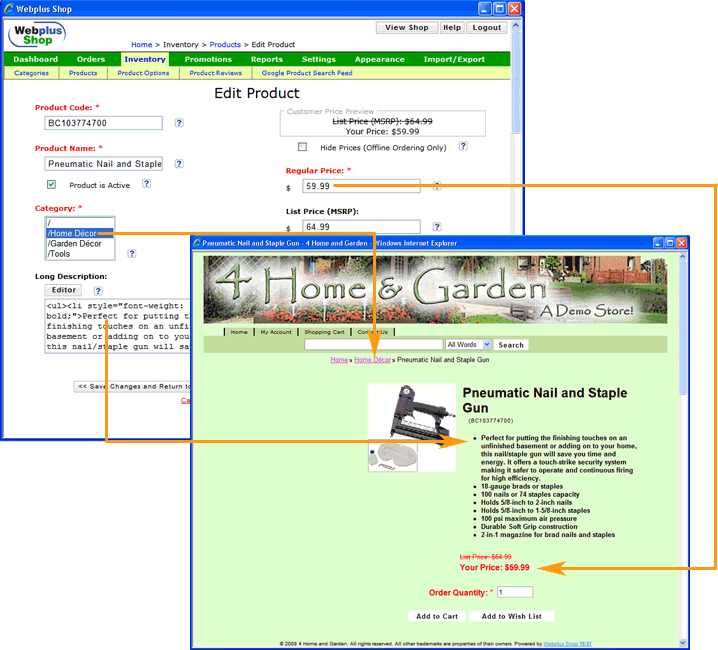Image resolution: width=718 pixels, height=650 pixels.
Task: Open All Words search dropdown in store
Action: click(x=468, y=344)
